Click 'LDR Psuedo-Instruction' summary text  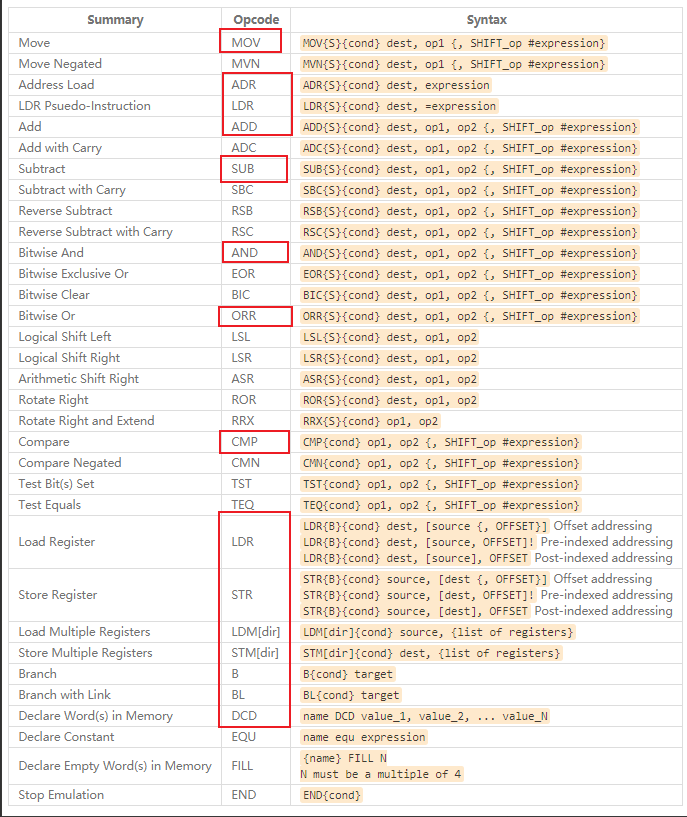(84, 106)
